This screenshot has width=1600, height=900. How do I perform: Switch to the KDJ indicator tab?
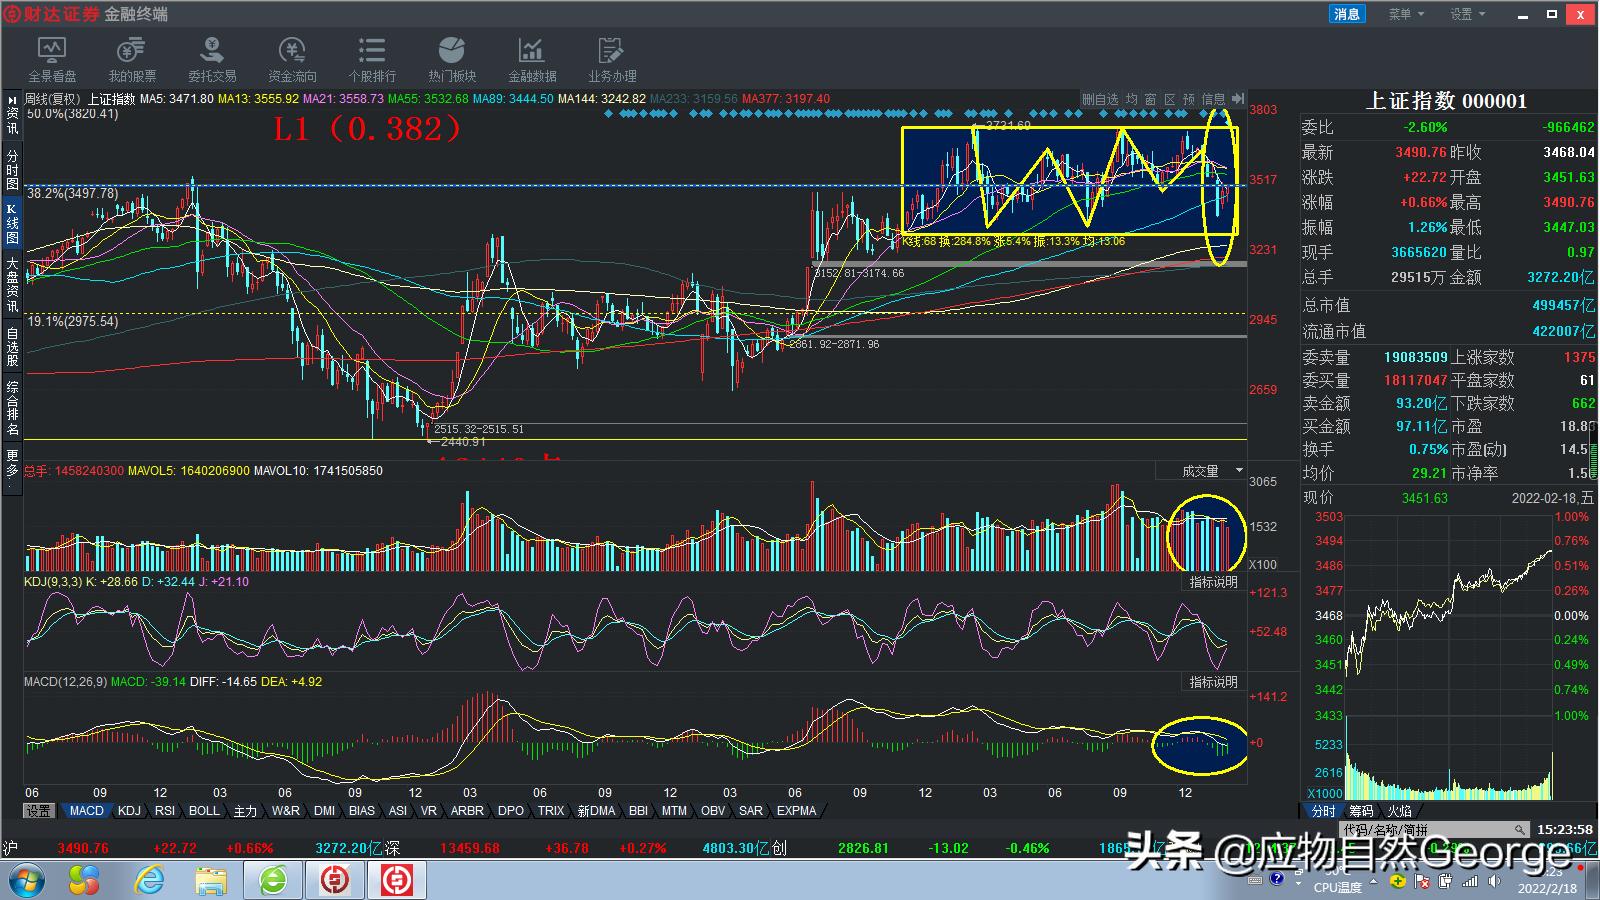point(129,811)
